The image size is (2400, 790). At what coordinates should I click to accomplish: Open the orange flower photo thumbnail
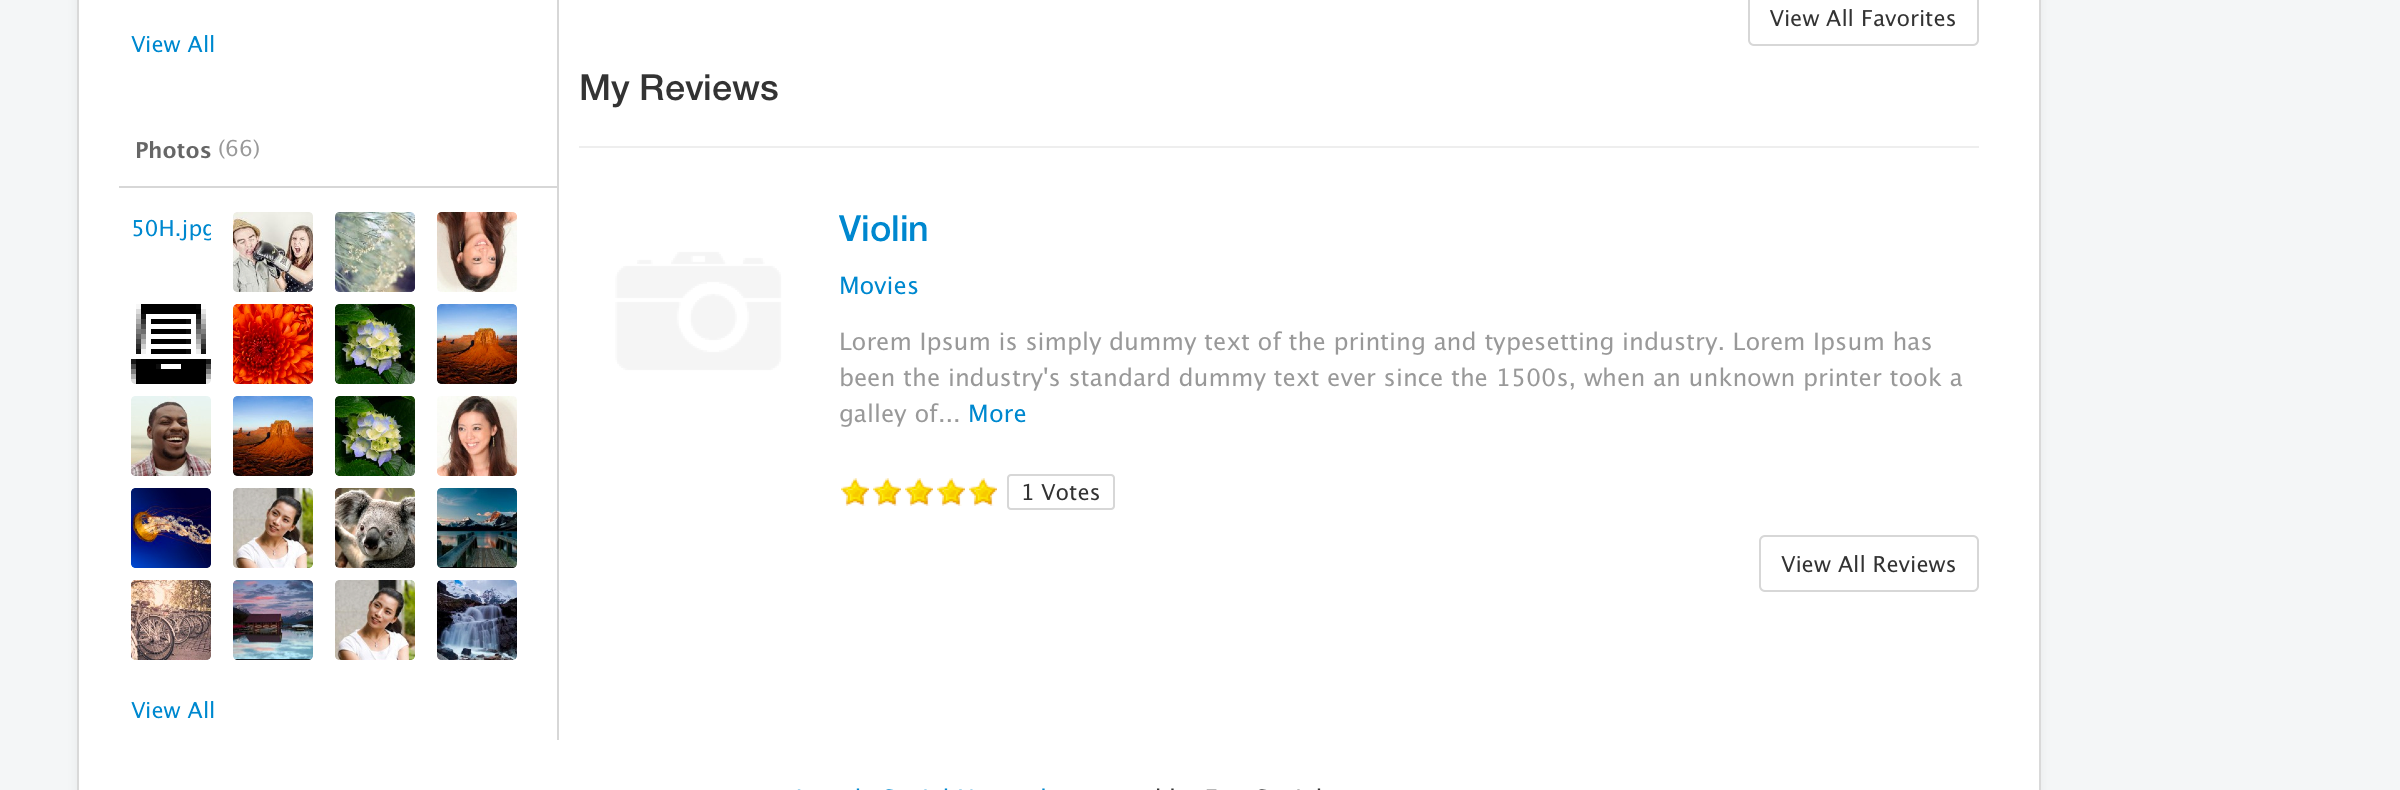[273, 344]
